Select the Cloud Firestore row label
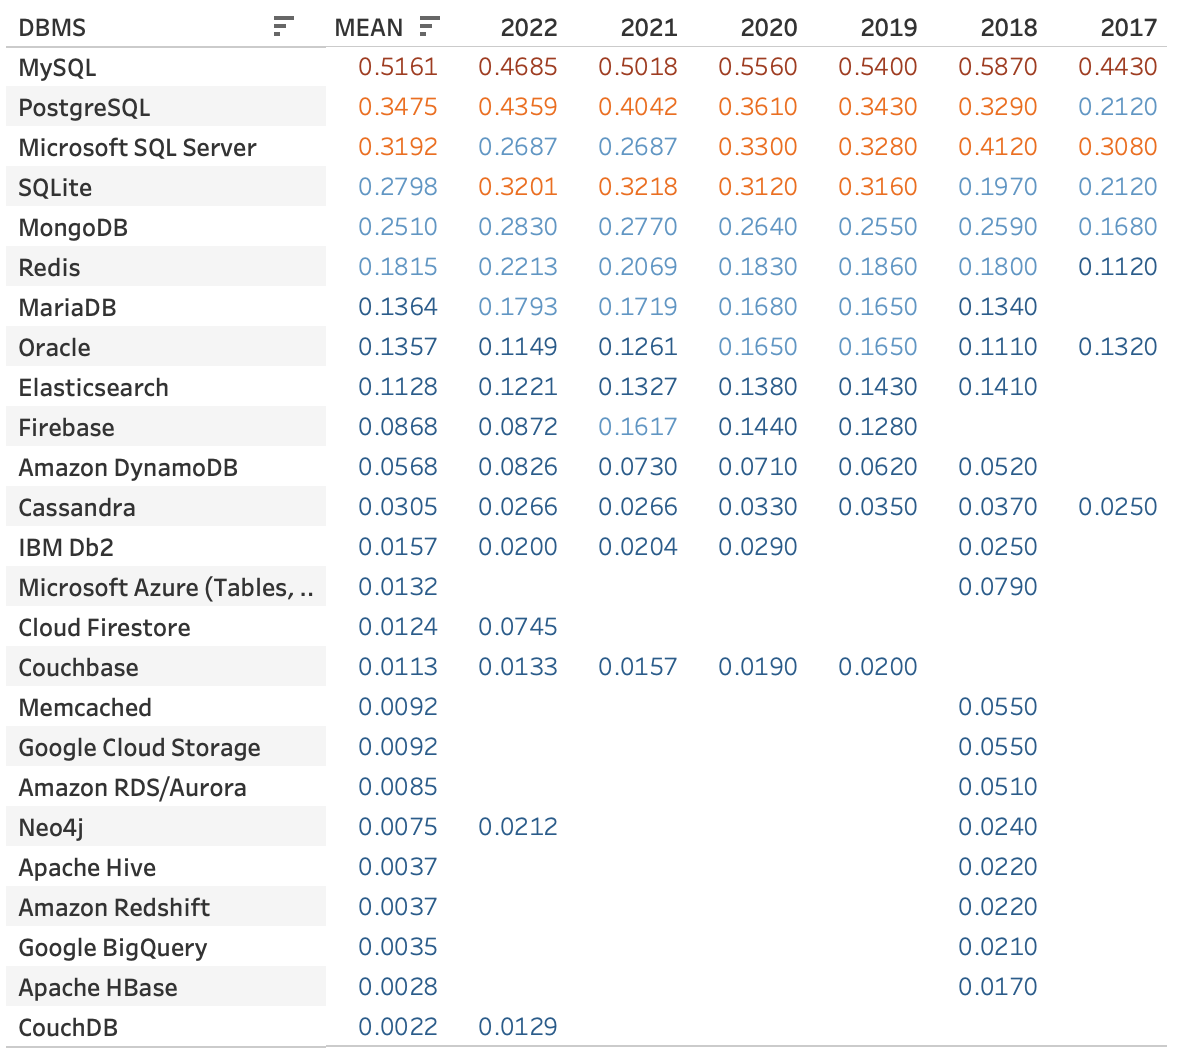1180x1058 pixels. click(x=104, y=627)
